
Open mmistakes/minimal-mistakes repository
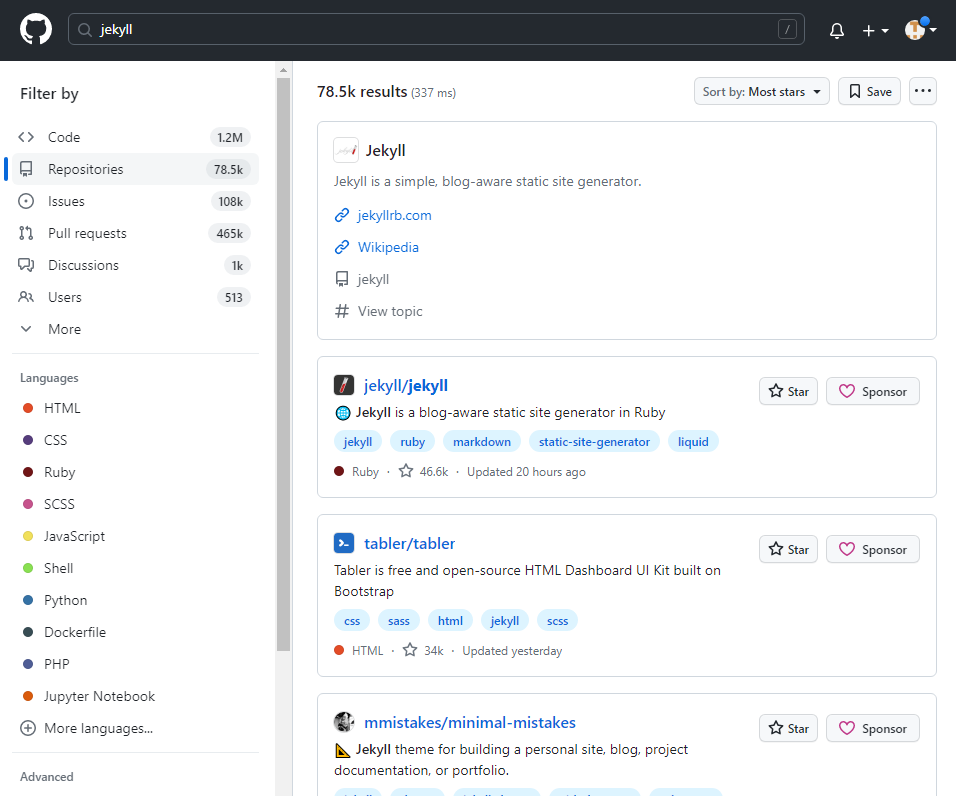(470, 722)
